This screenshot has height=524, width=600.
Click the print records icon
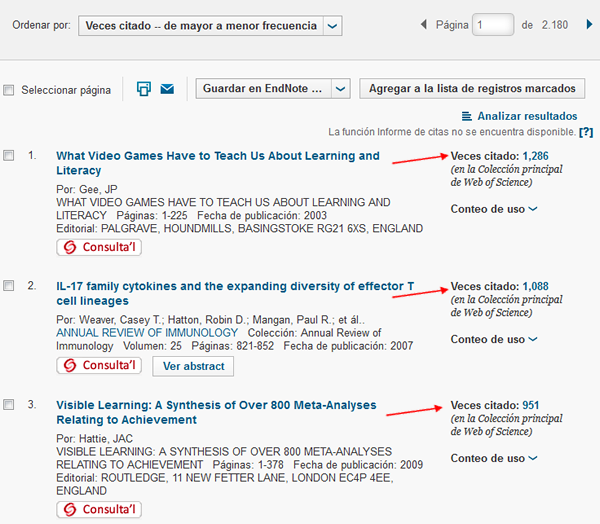144,89
